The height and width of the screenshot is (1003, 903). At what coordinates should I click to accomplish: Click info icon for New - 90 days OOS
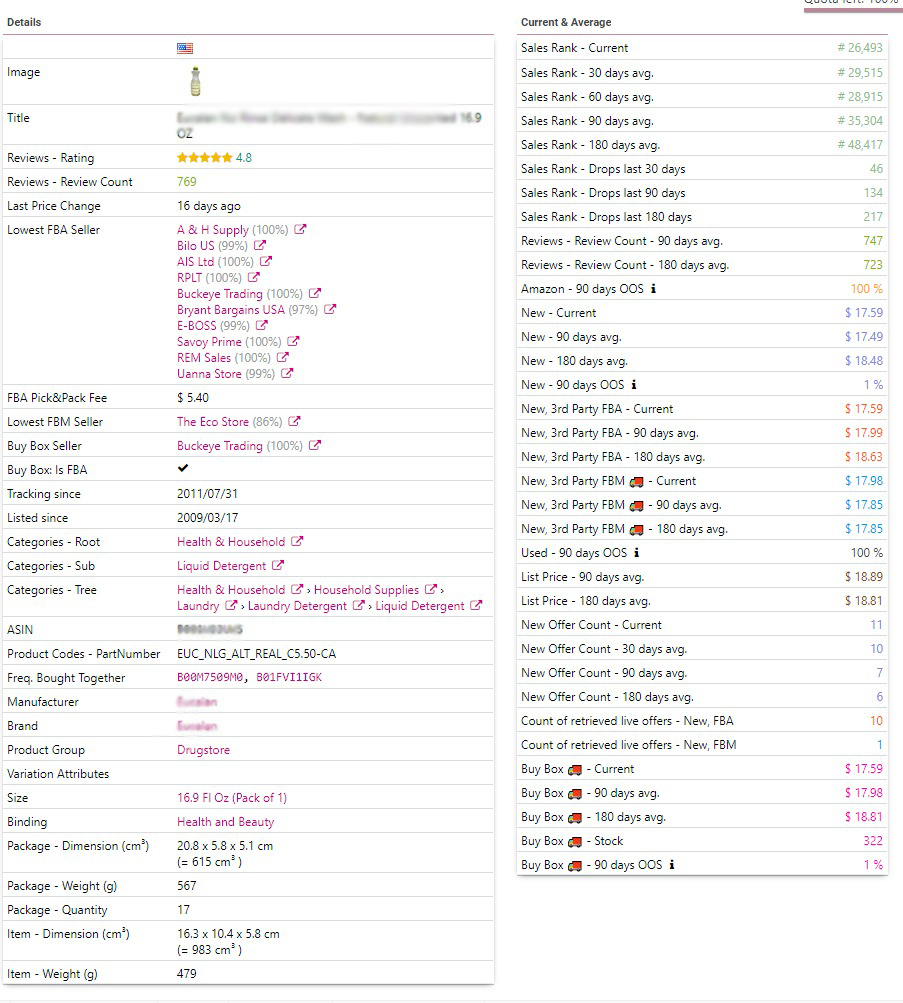[x=634, y=384]
